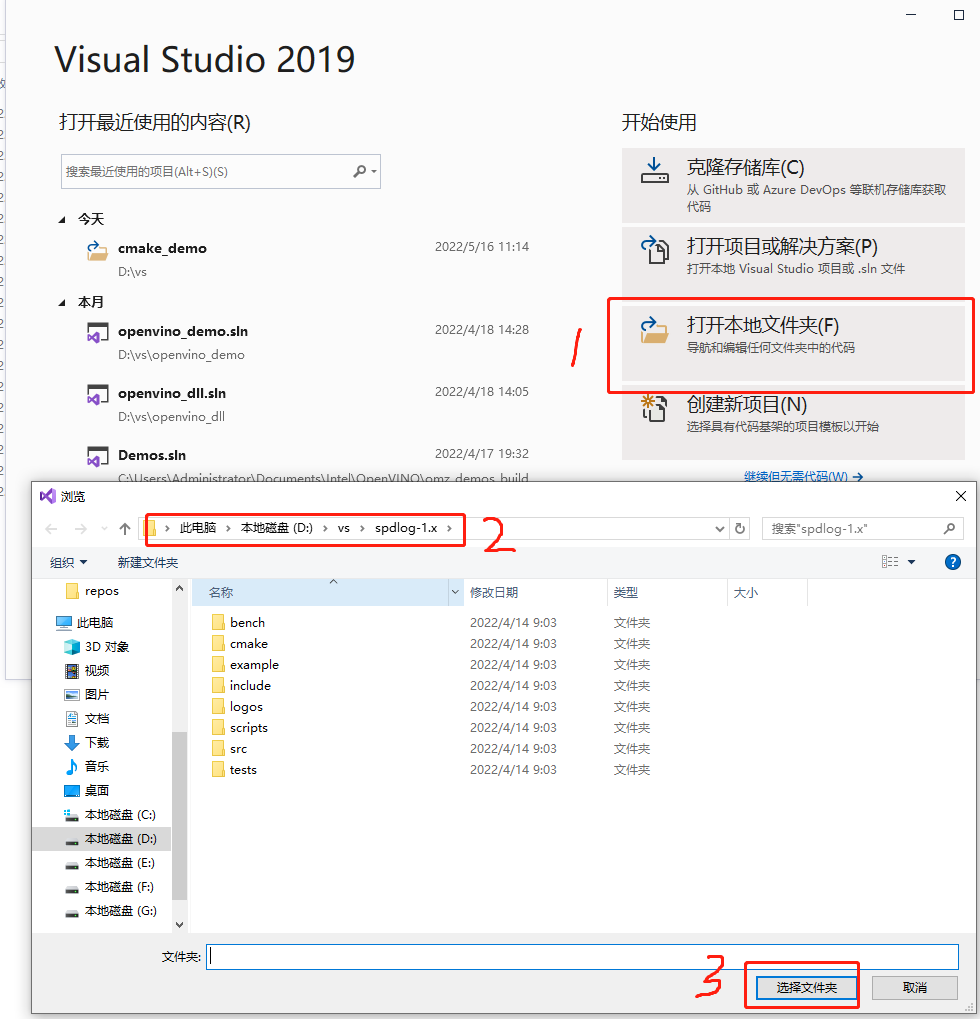
Task: Click the 本地磁盘 (D:) breadcrumb segment
Action: click(x=277, y=528)
